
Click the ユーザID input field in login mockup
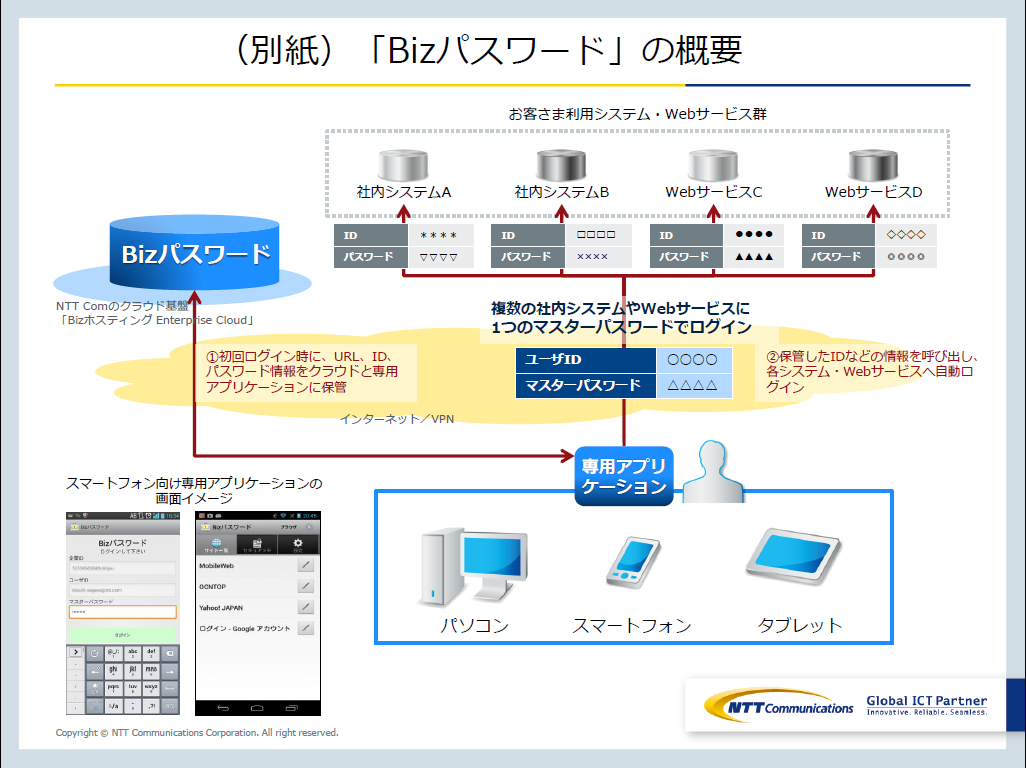(x=122, y=590)
